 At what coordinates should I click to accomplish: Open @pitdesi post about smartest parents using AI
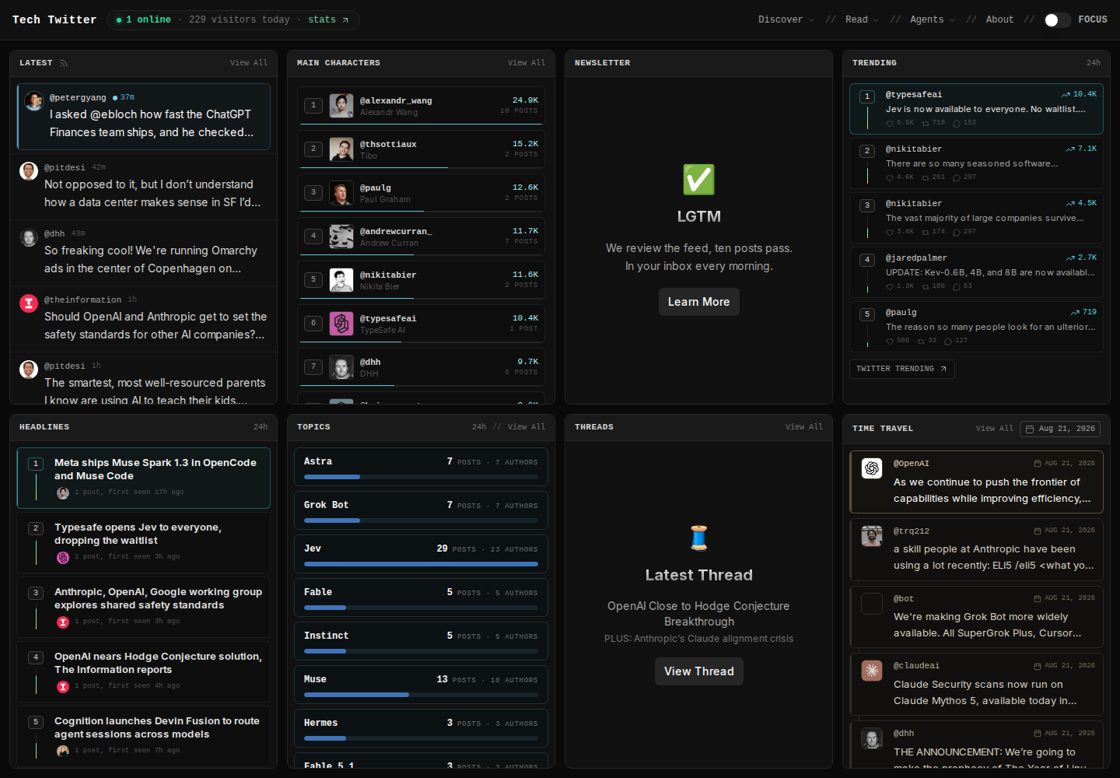click(144, 380)
